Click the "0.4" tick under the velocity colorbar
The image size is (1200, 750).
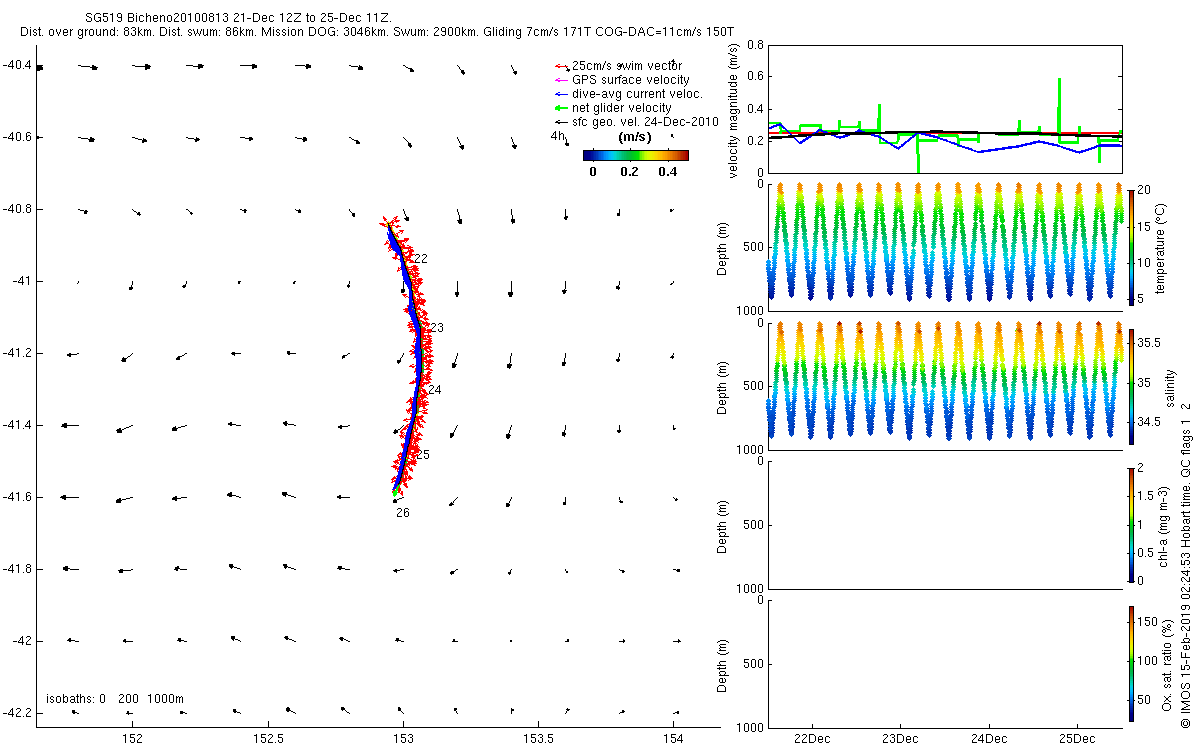coord(667,172)
